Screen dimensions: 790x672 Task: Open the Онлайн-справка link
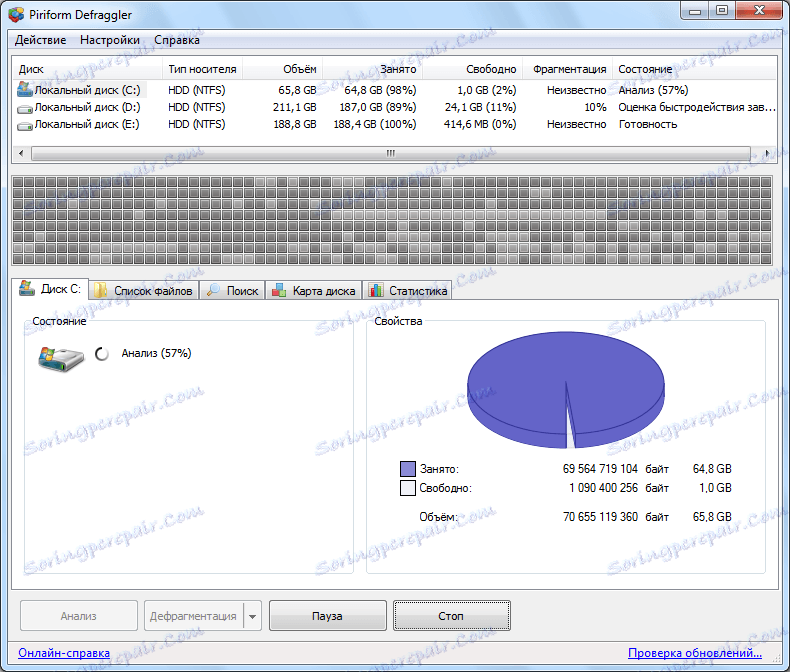pyautogui.click(x=64, y=653)
